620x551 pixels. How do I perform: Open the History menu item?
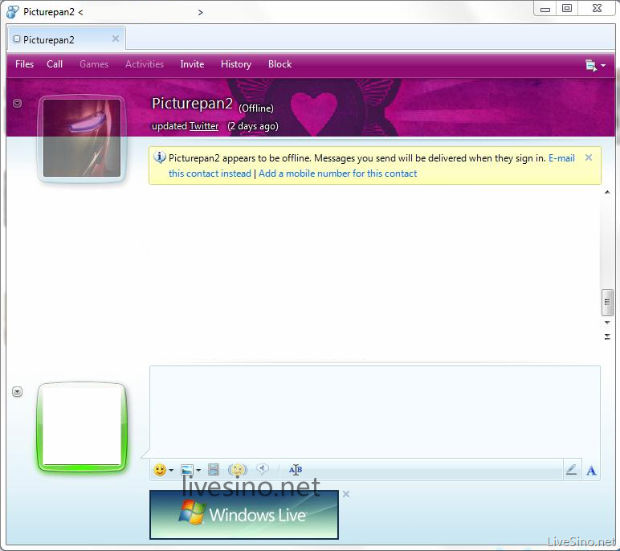(x=236, y=64)
